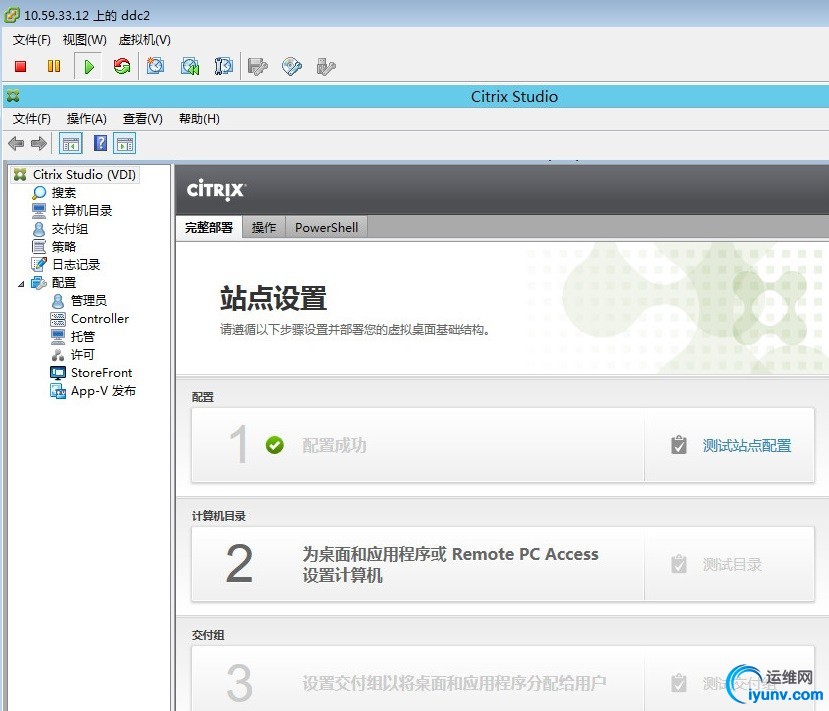Click the green Power On play icon
The image size is (829, 711).
pos(88,67)
